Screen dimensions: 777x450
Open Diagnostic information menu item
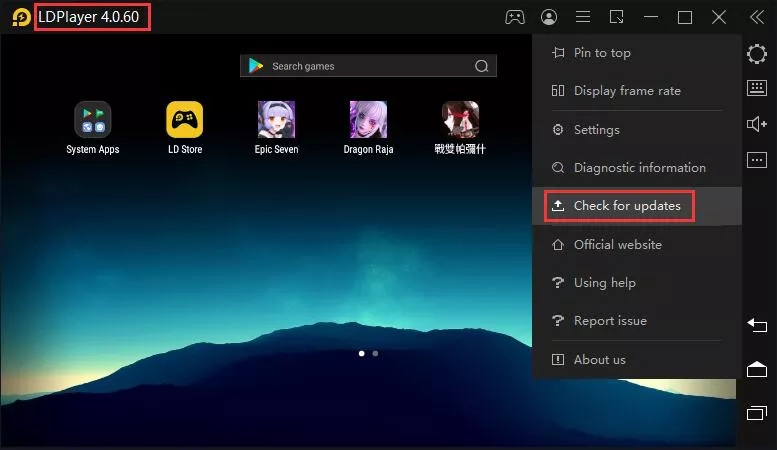tap(637, 168)
